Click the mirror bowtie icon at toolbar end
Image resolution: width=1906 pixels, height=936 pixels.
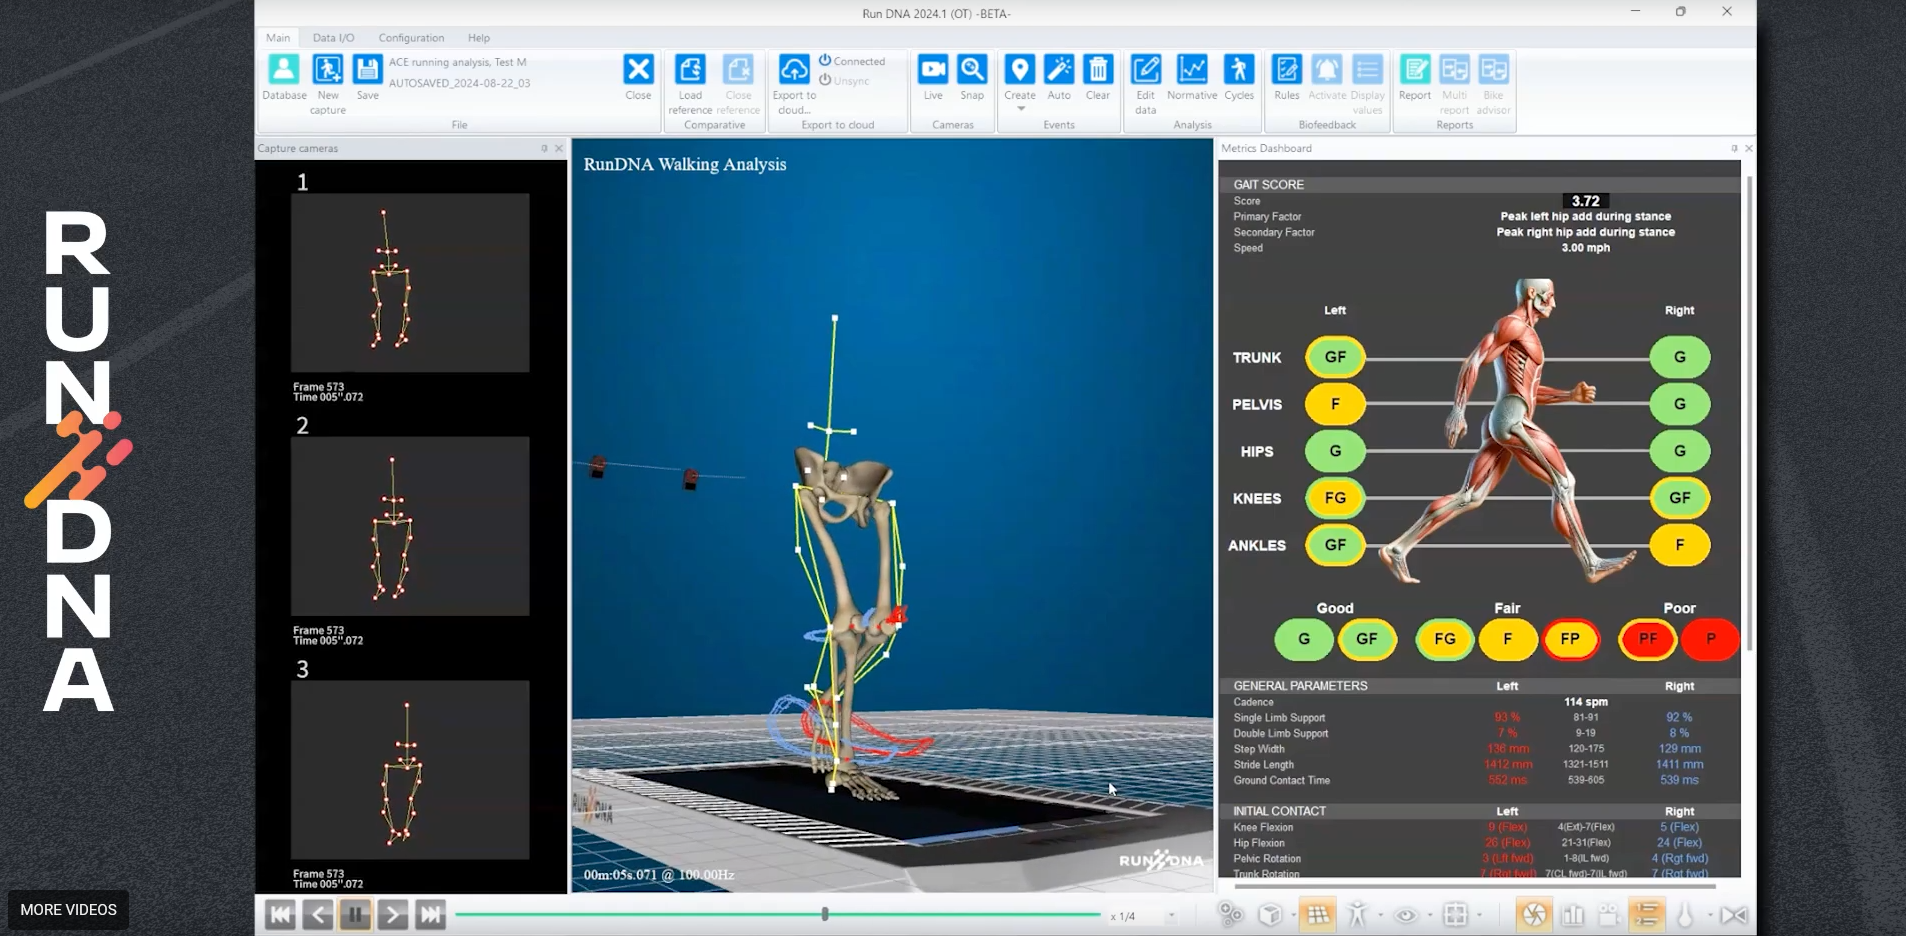pos(1735,914)
